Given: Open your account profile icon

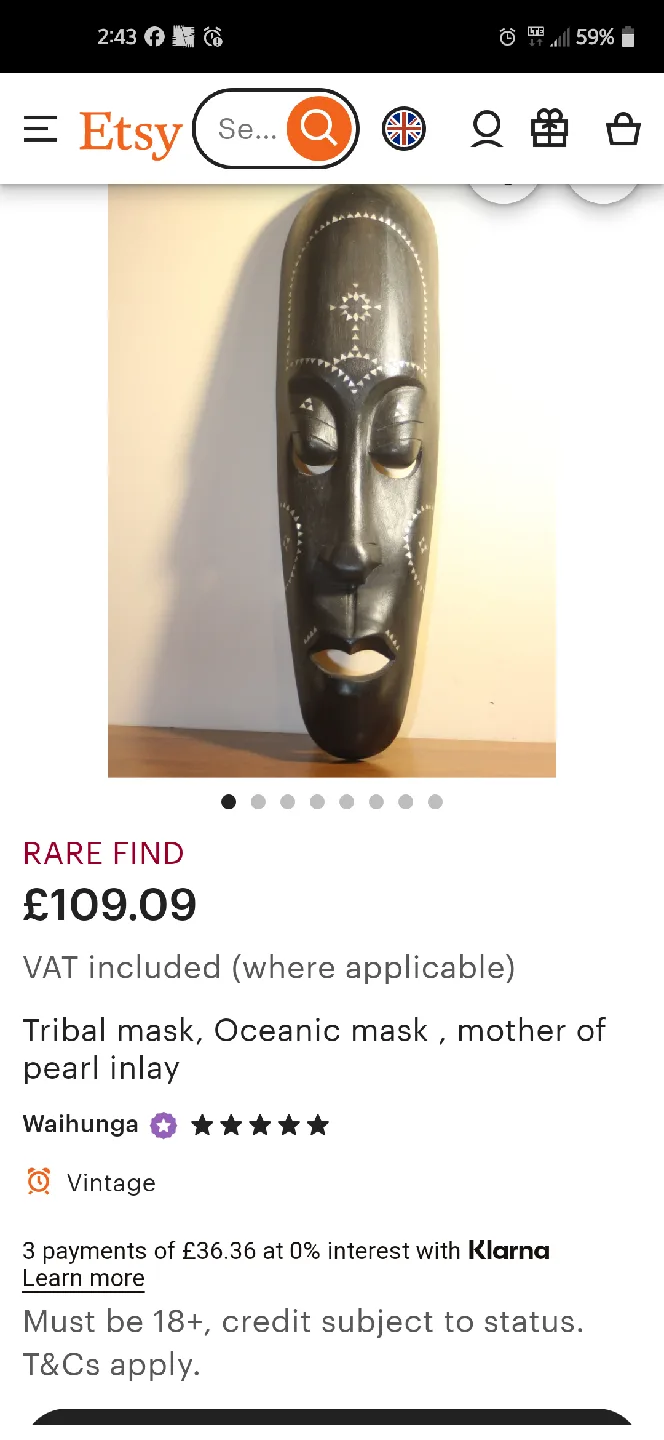Looking at the screenshot, I should coord(486,128).
